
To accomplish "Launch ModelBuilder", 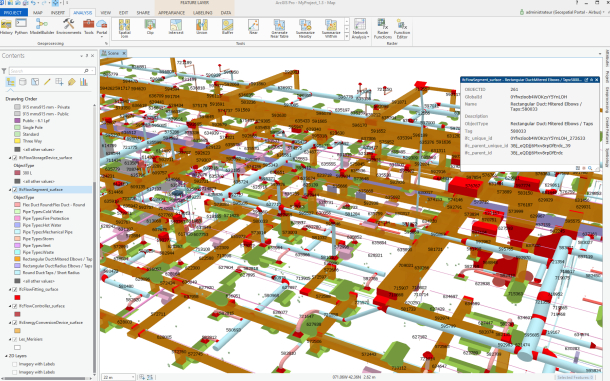I will 42,27.
